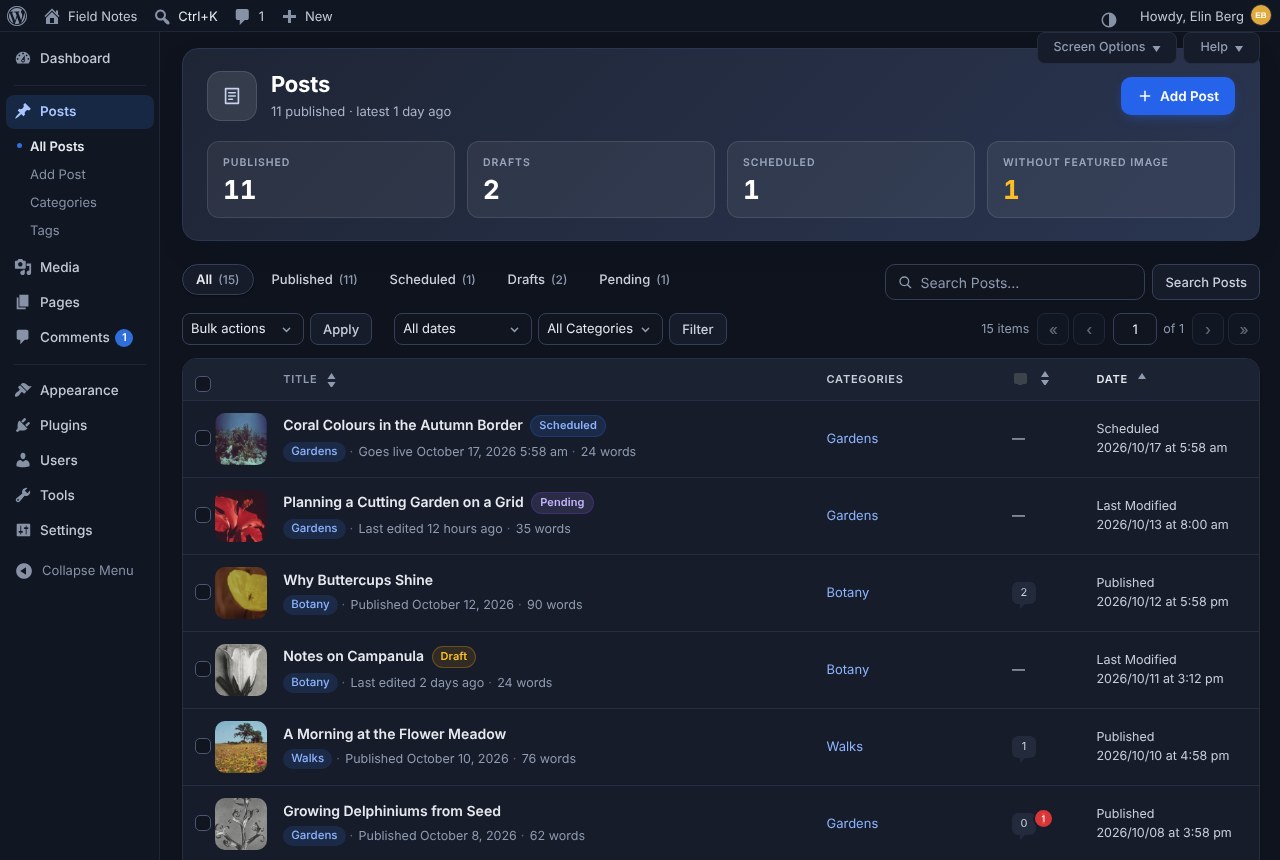Open the Elin Berg user avatar
Viewport: 1280px width, 860px height.
1260,16
